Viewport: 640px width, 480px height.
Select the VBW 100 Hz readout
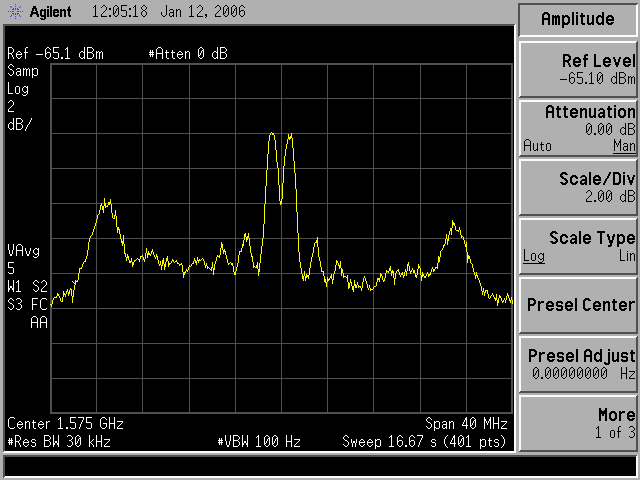pyautogui.click(x=250, y=440)
